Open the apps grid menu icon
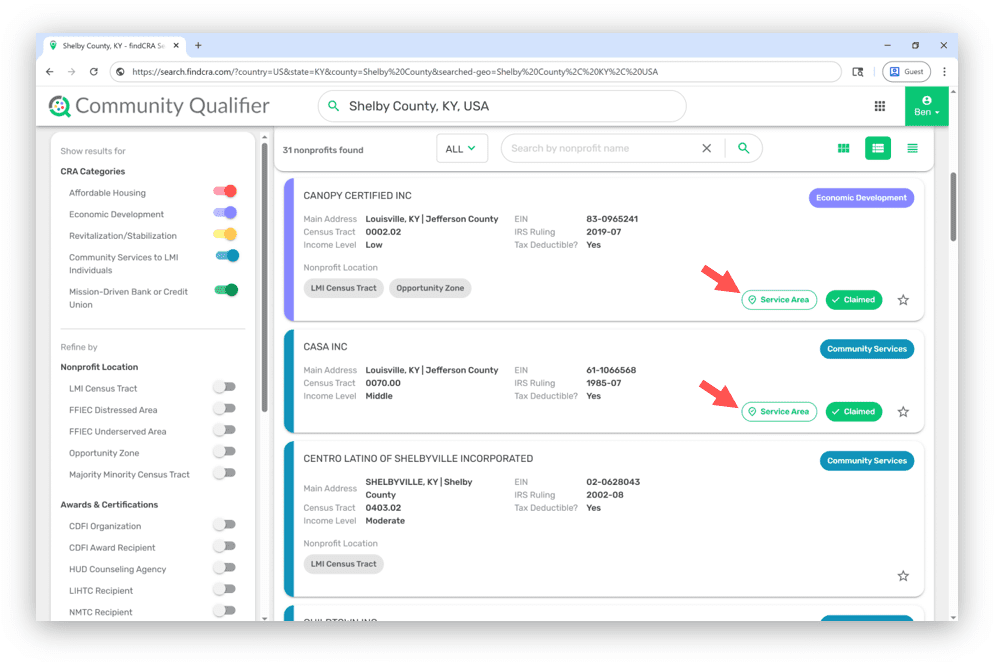This screenshot has width=996, height=664. click(x=880, y=106)
